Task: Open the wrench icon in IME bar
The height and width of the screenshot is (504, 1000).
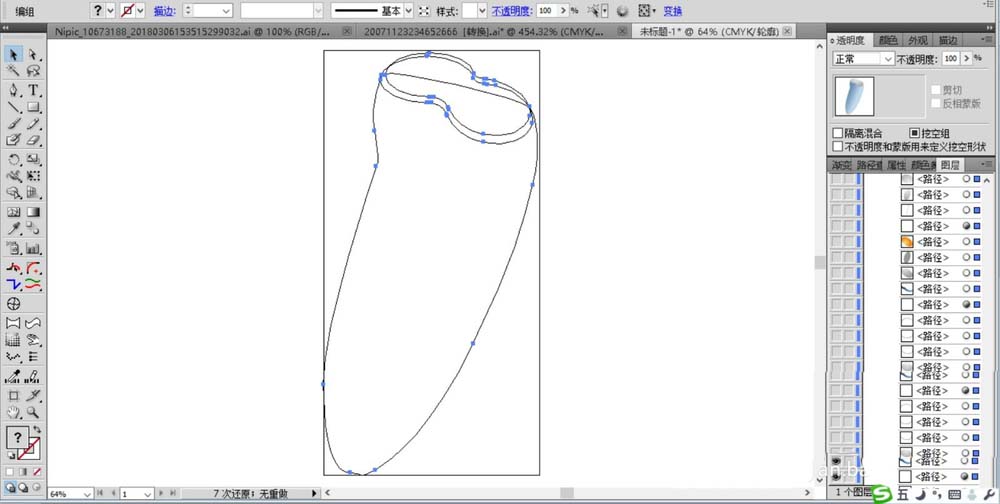Action: point(990,494)
